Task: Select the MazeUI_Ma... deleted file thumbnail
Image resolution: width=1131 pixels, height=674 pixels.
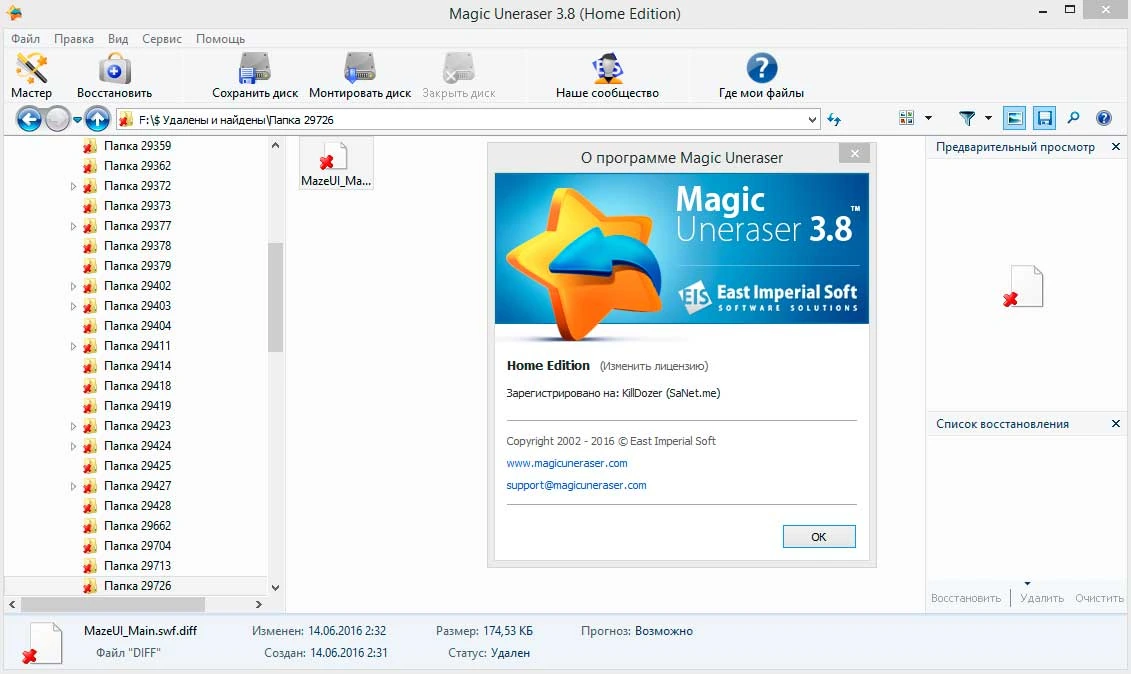Action: (336, 163)
